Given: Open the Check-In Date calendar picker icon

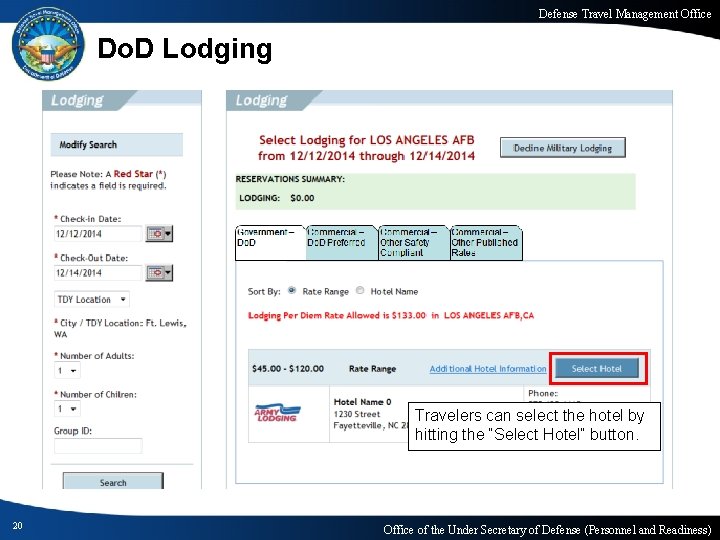Looking at the screenshot, I should [159, 234].
